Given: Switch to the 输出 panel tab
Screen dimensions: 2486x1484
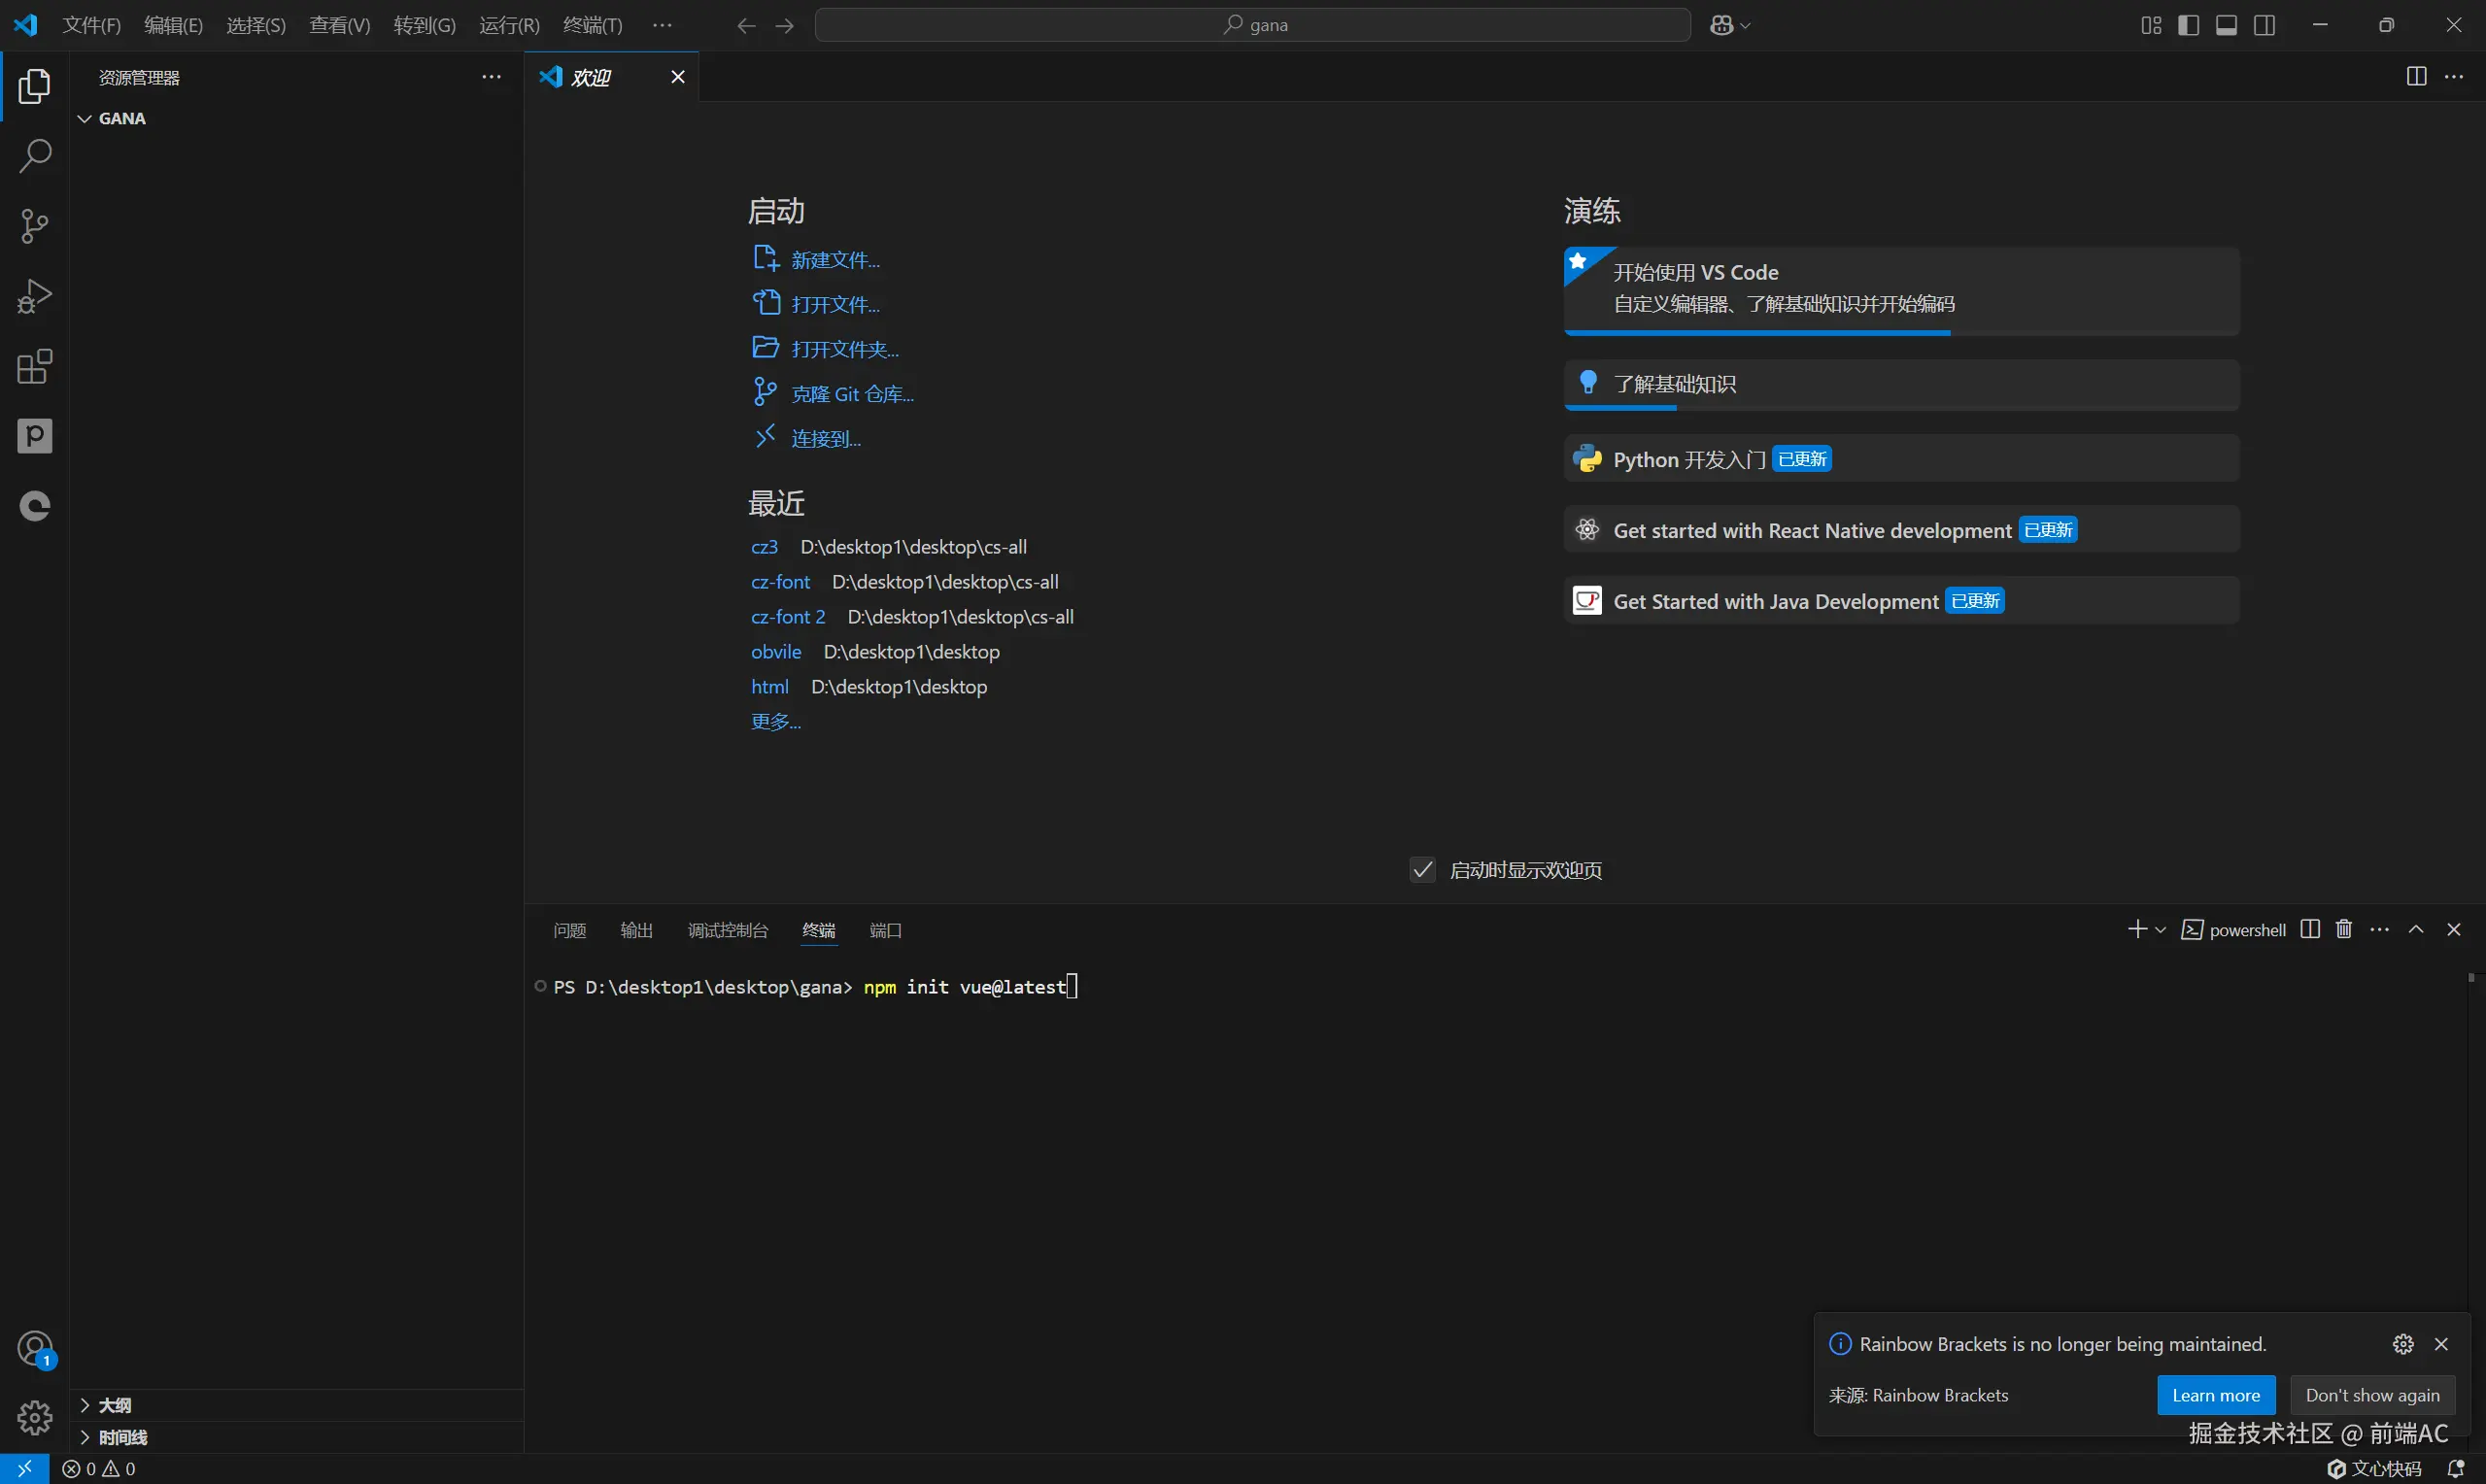Looking at the screenshot, I should point(636,930).
